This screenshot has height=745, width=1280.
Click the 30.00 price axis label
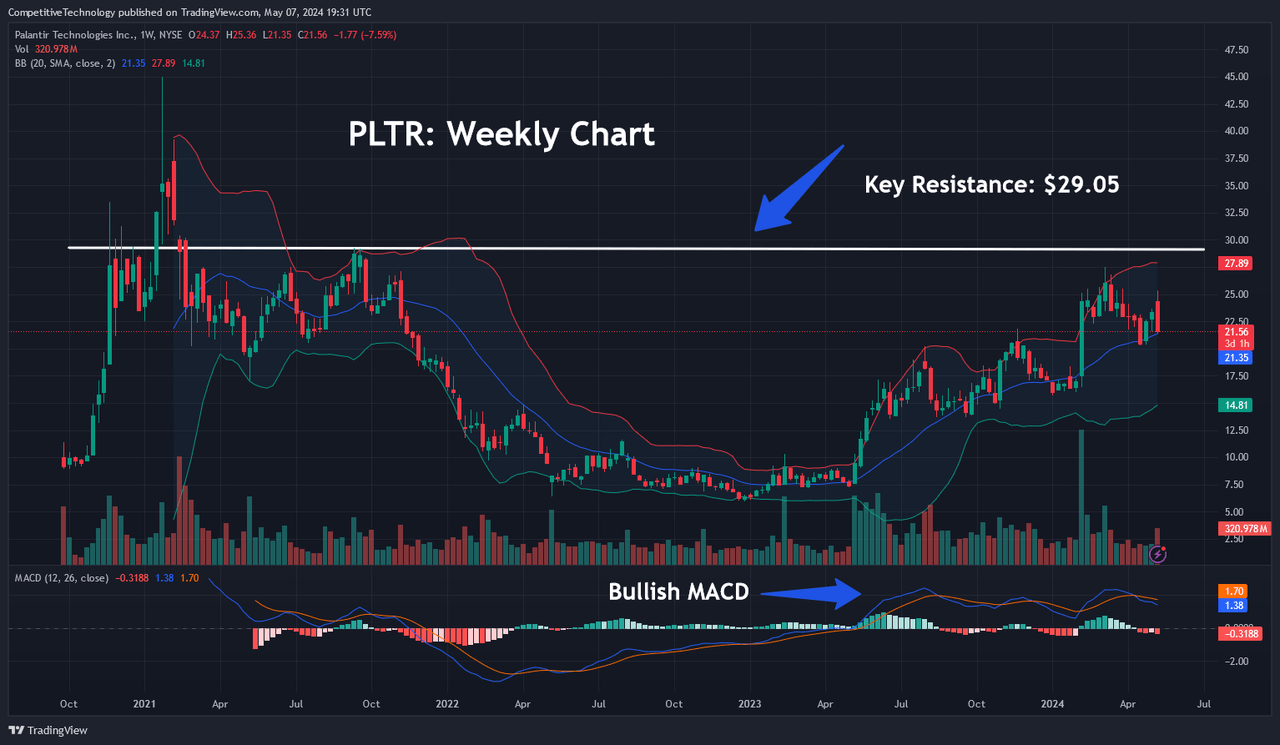1236,240
